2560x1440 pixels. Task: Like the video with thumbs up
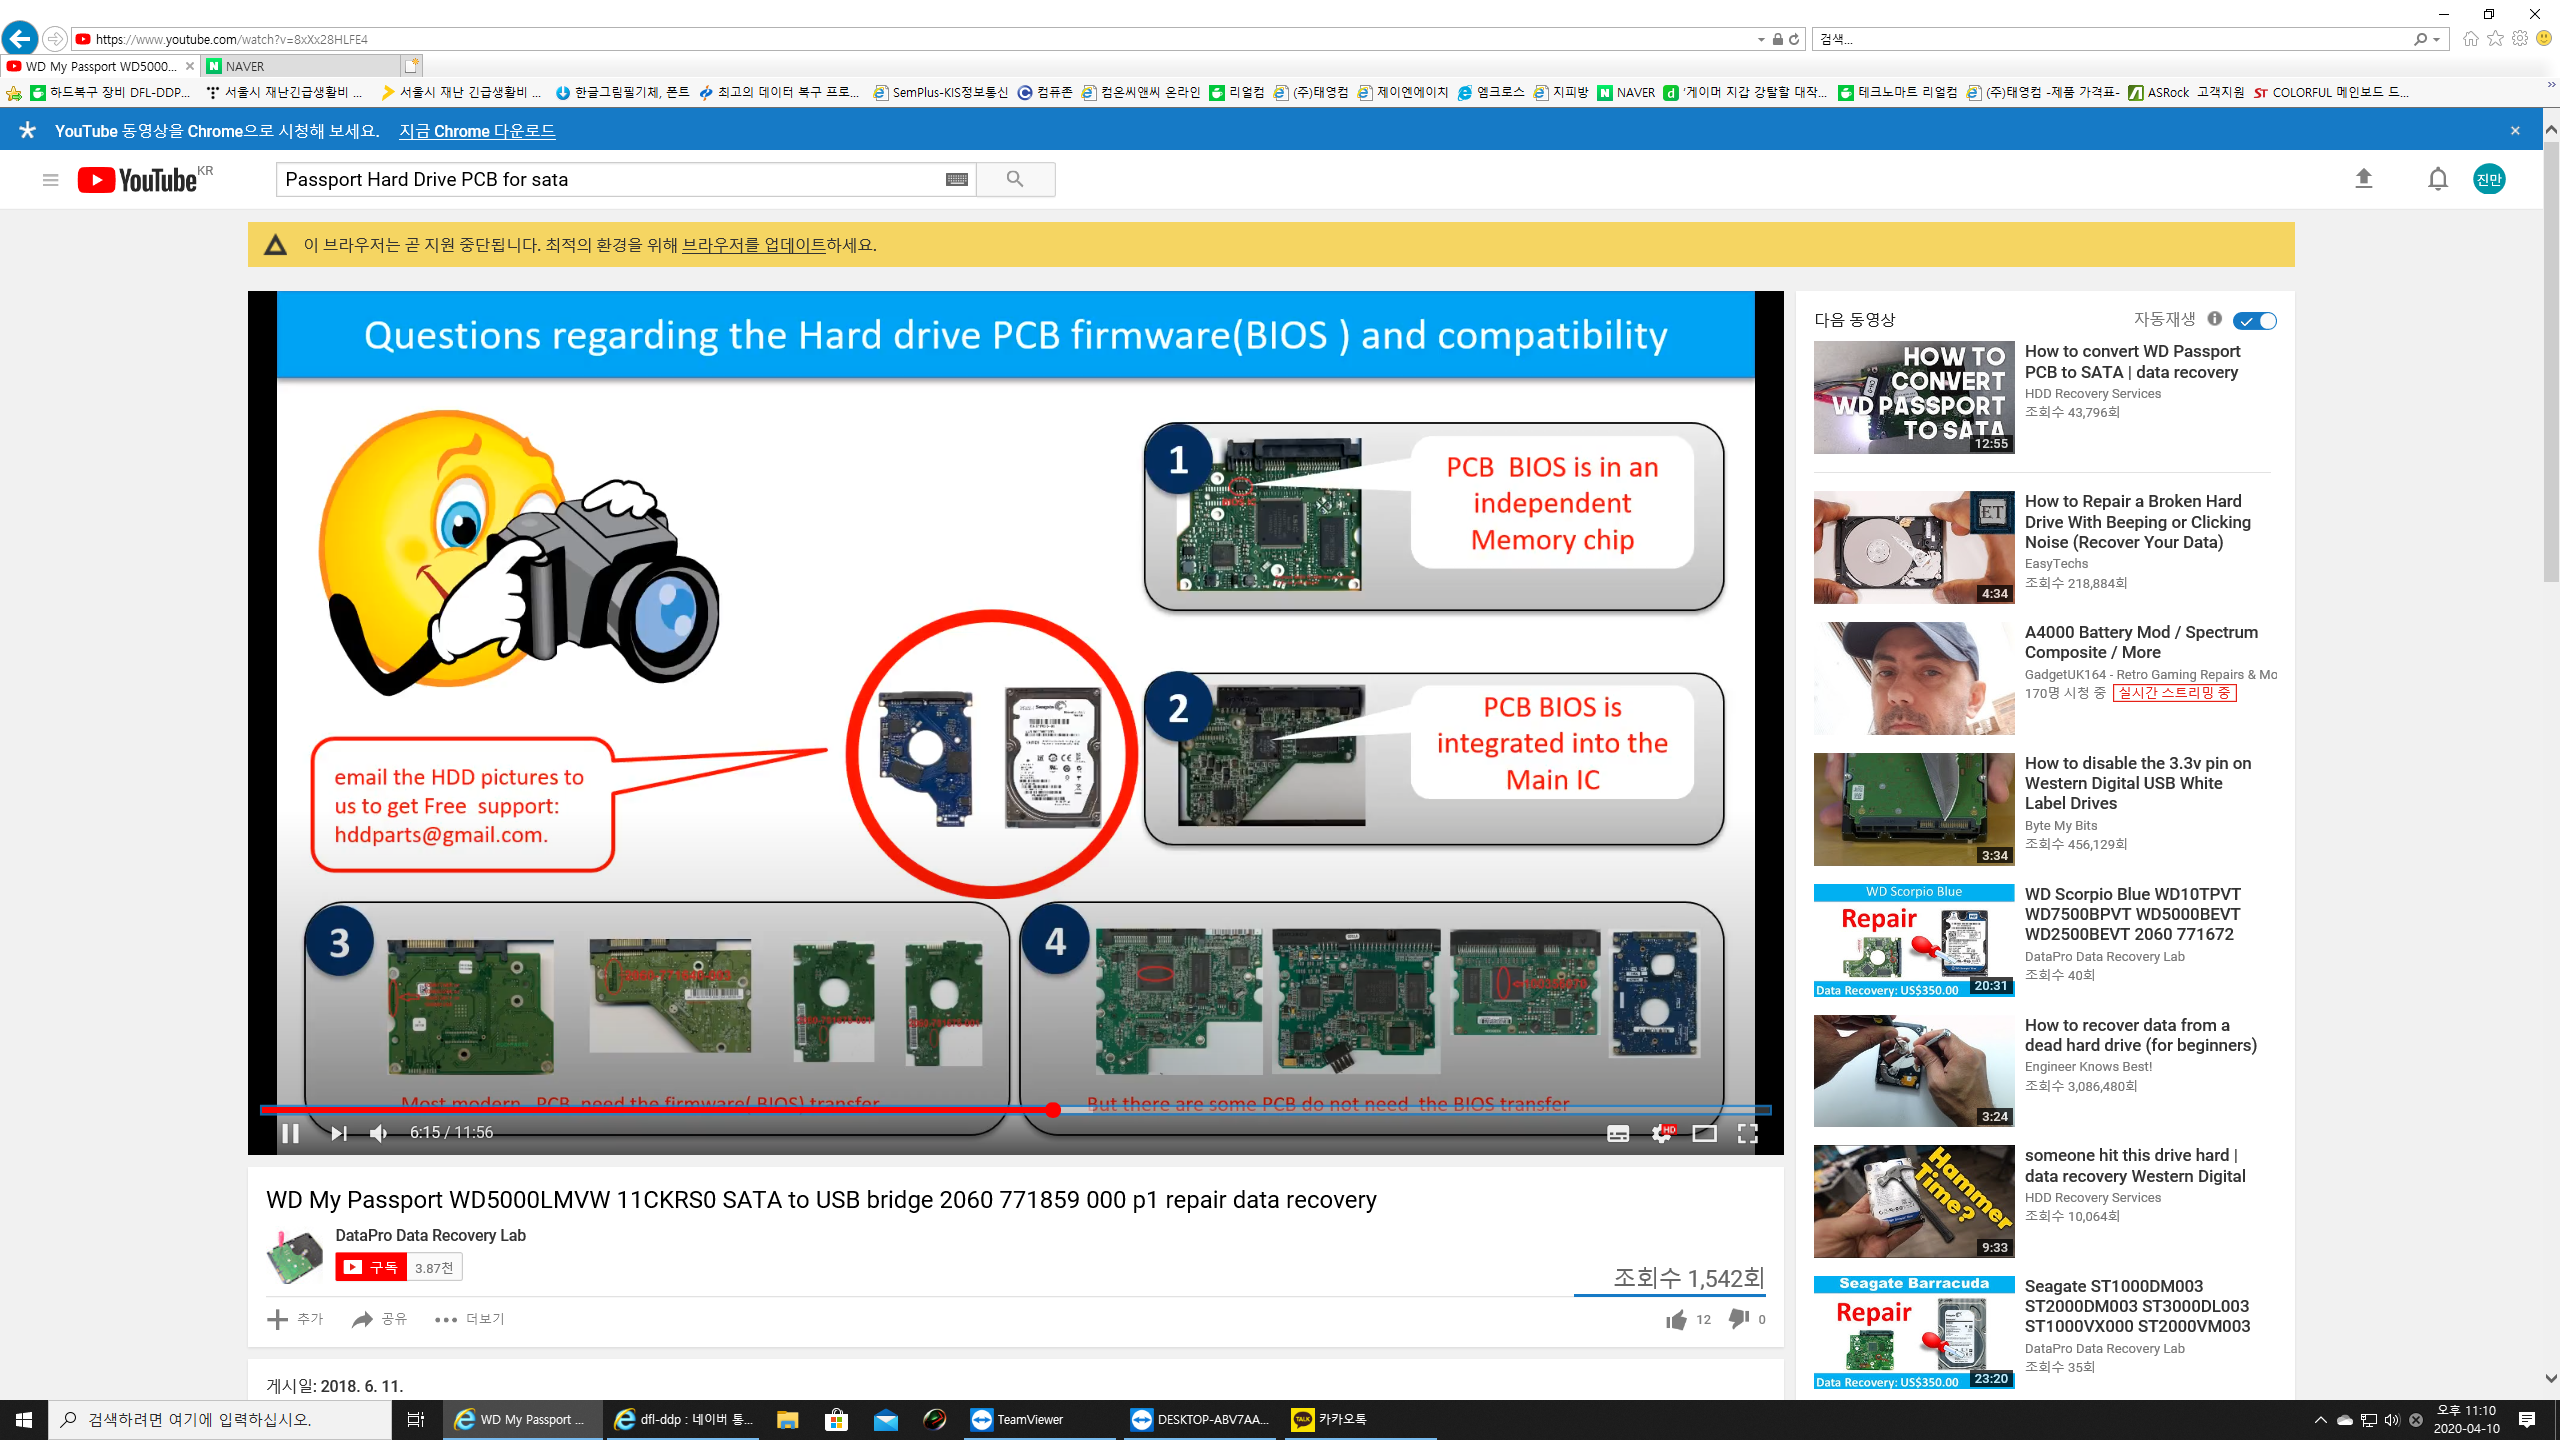[1677, 1320]
